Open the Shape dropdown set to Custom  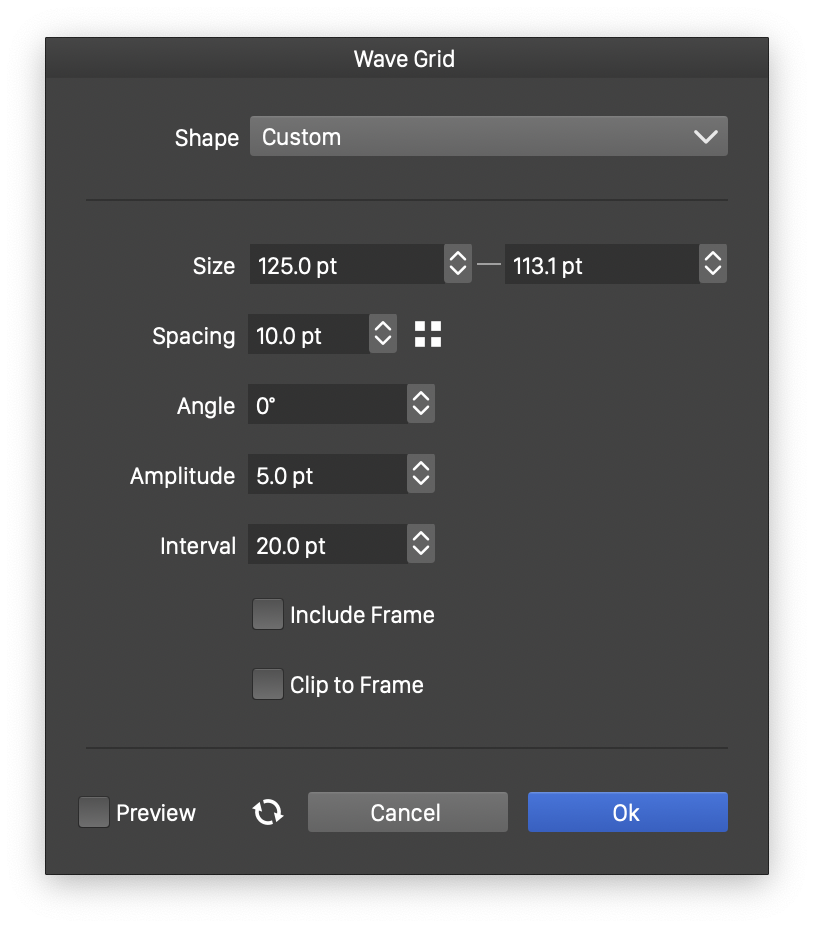[488, 137]
